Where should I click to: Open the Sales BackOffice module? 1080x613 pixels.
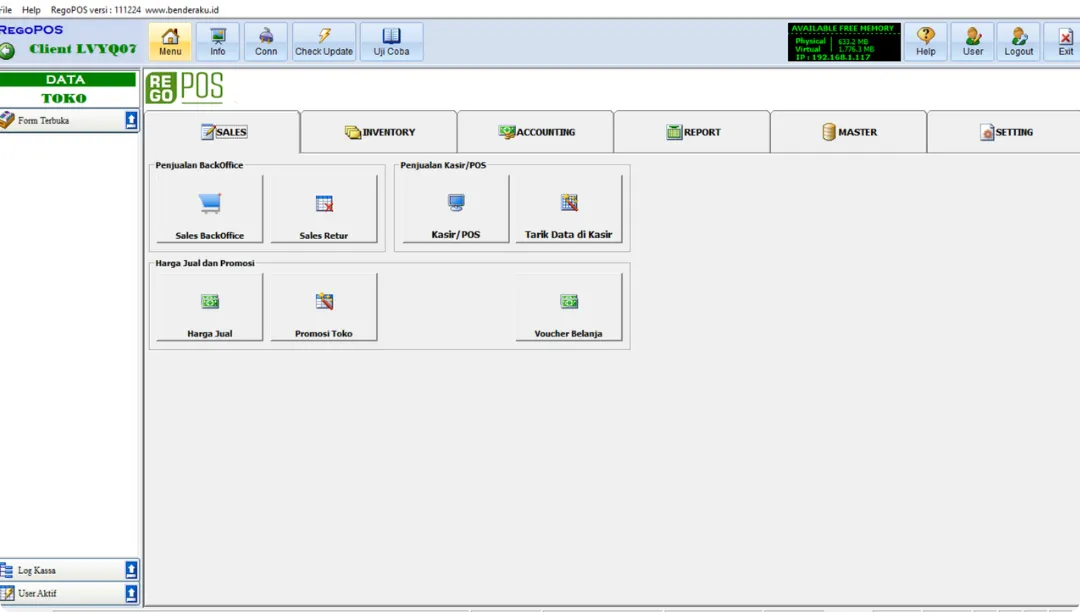click(210, 209)
